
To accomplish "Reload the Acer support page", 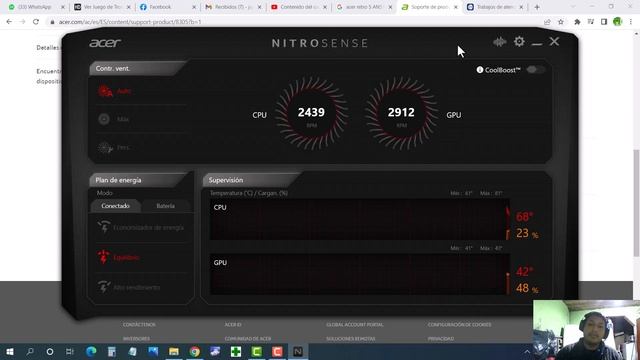I will [36, 22].
